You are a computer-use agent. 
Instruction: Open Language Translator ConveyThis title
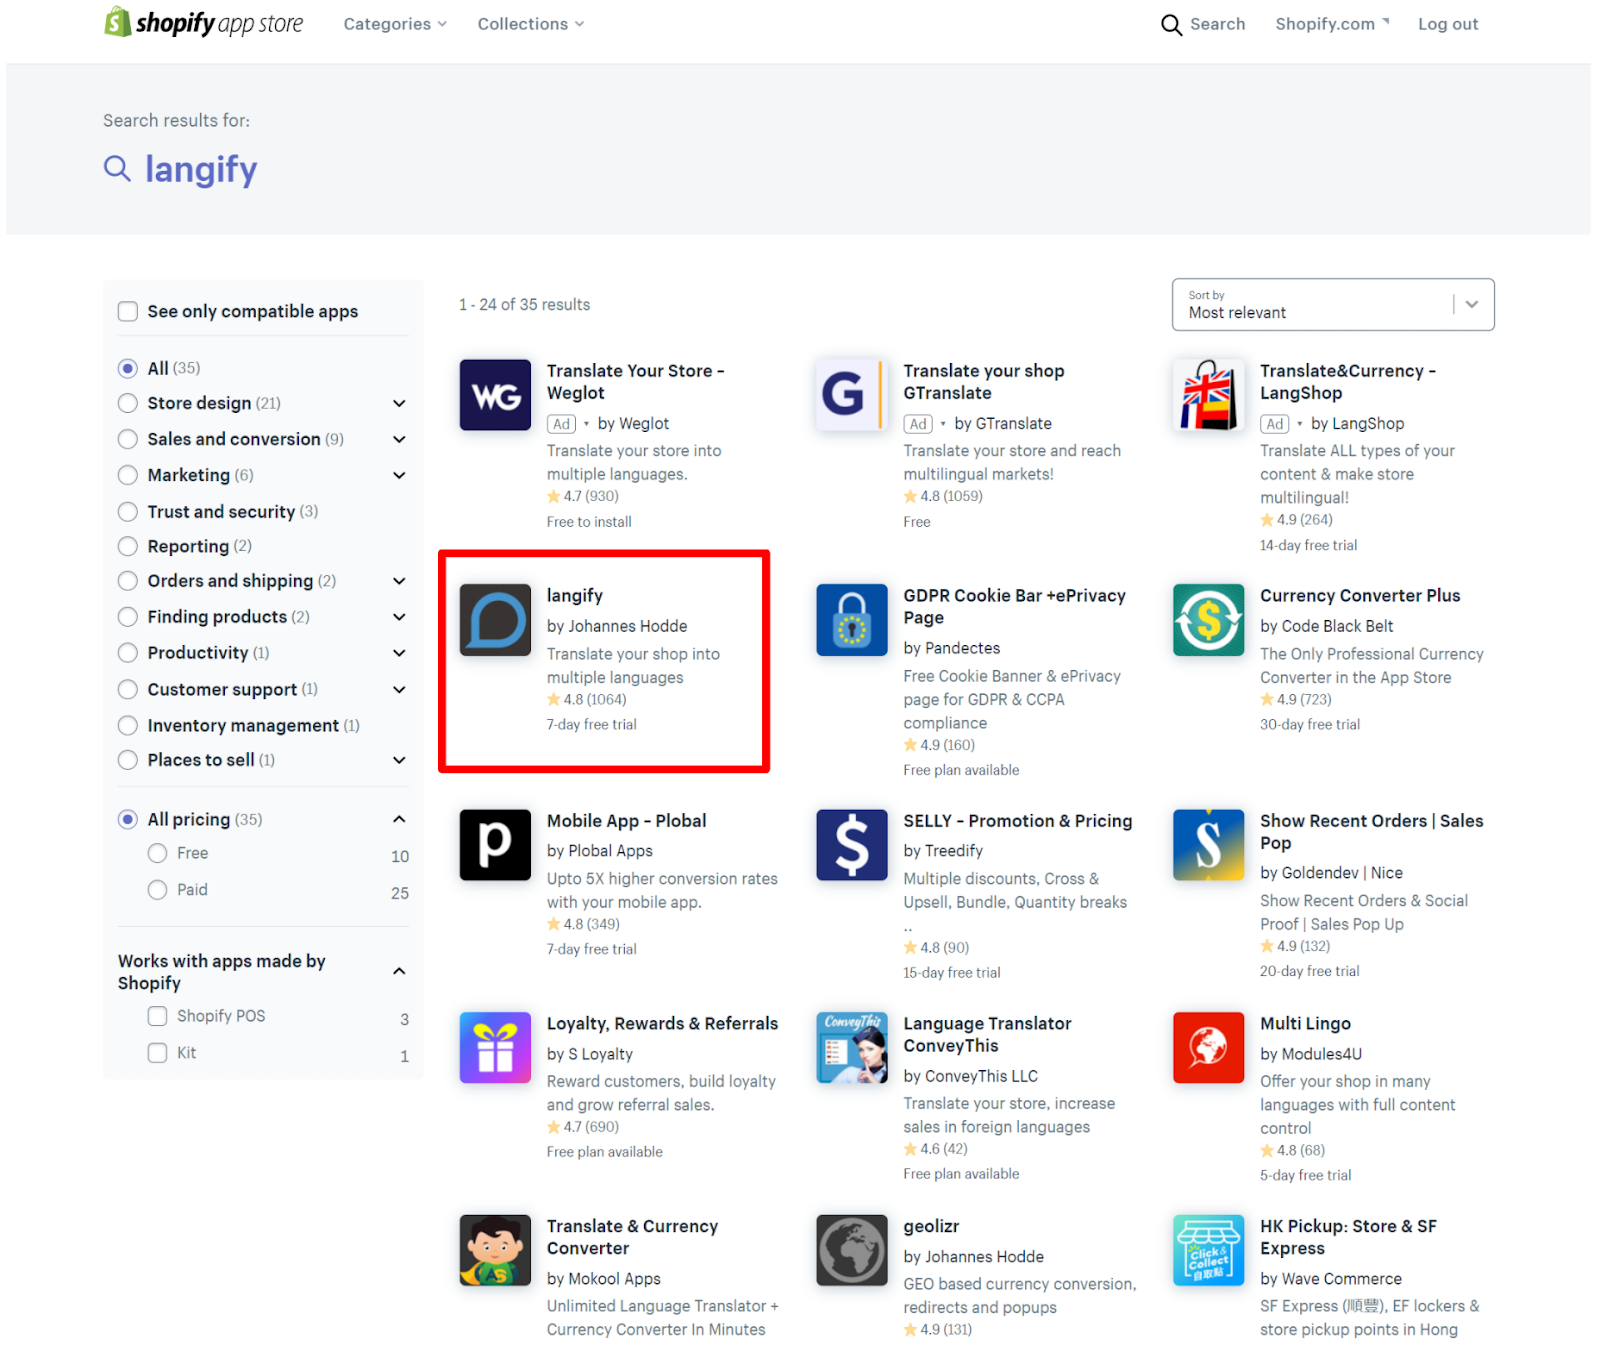pos(987,1035)
